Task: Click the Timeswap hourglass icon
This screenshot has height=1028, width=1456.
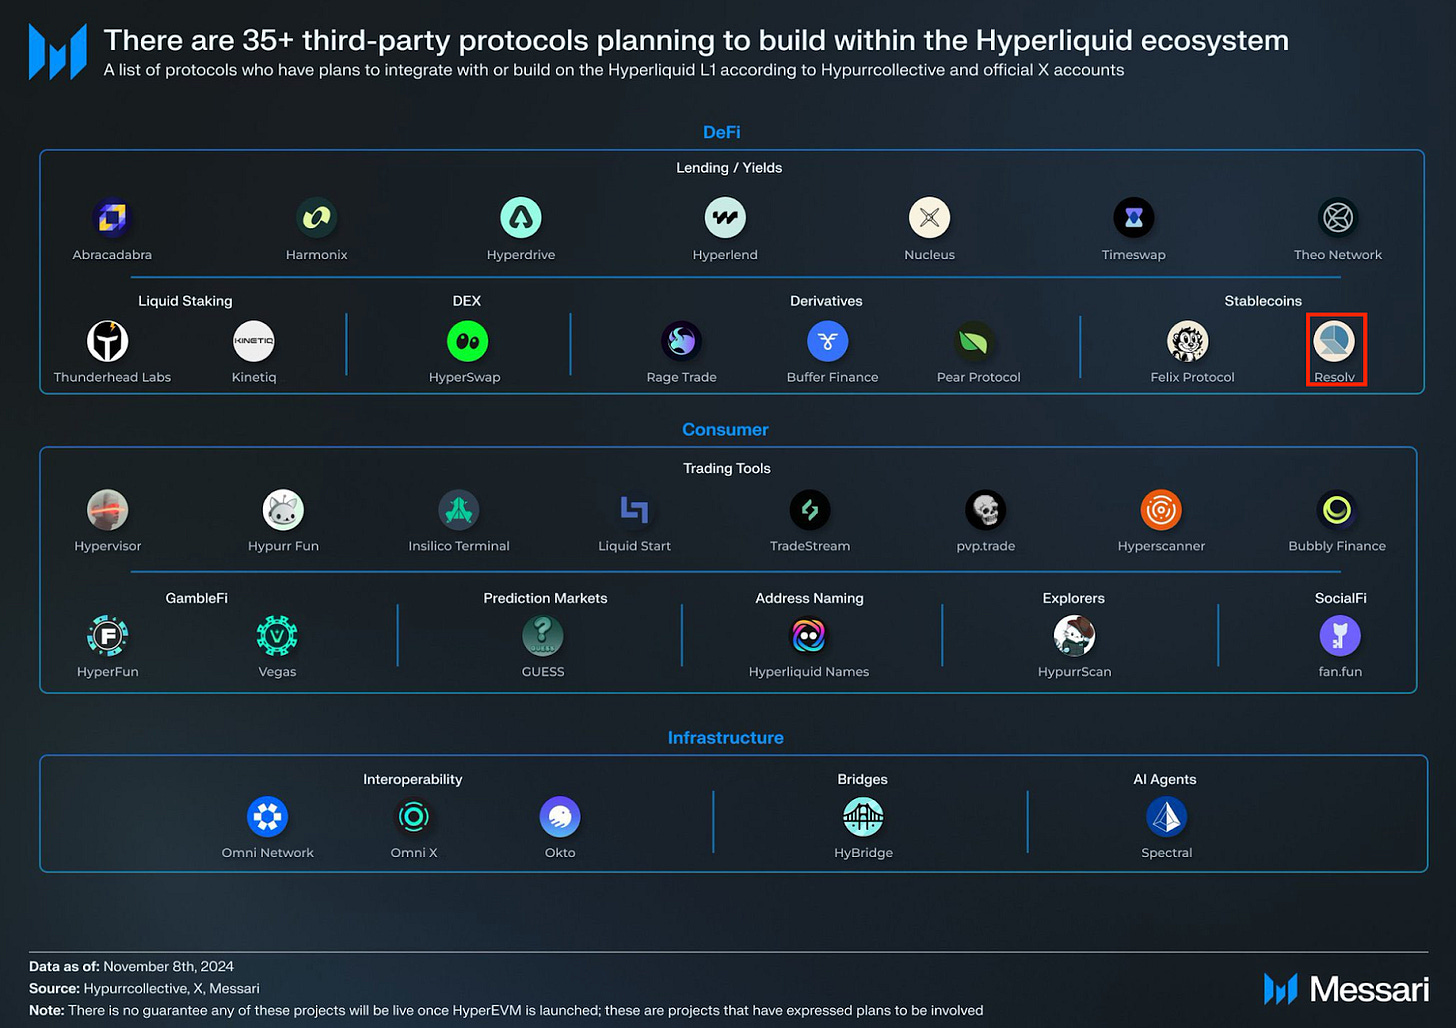Action: (1134, 218)
